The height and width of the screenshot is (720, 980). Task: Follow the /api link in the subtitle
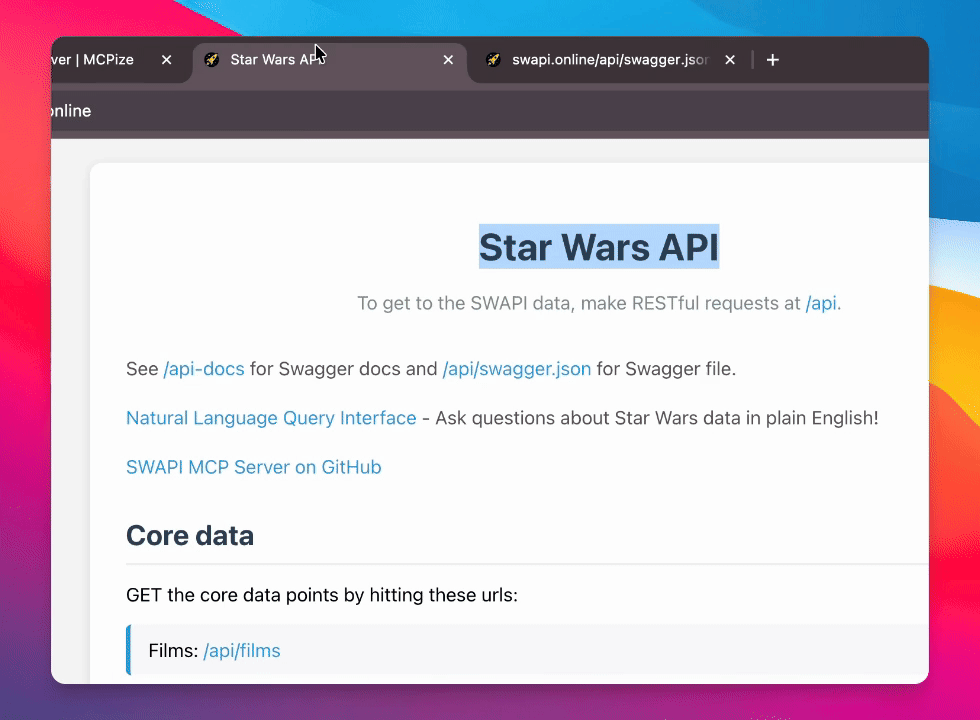[821, 303]
